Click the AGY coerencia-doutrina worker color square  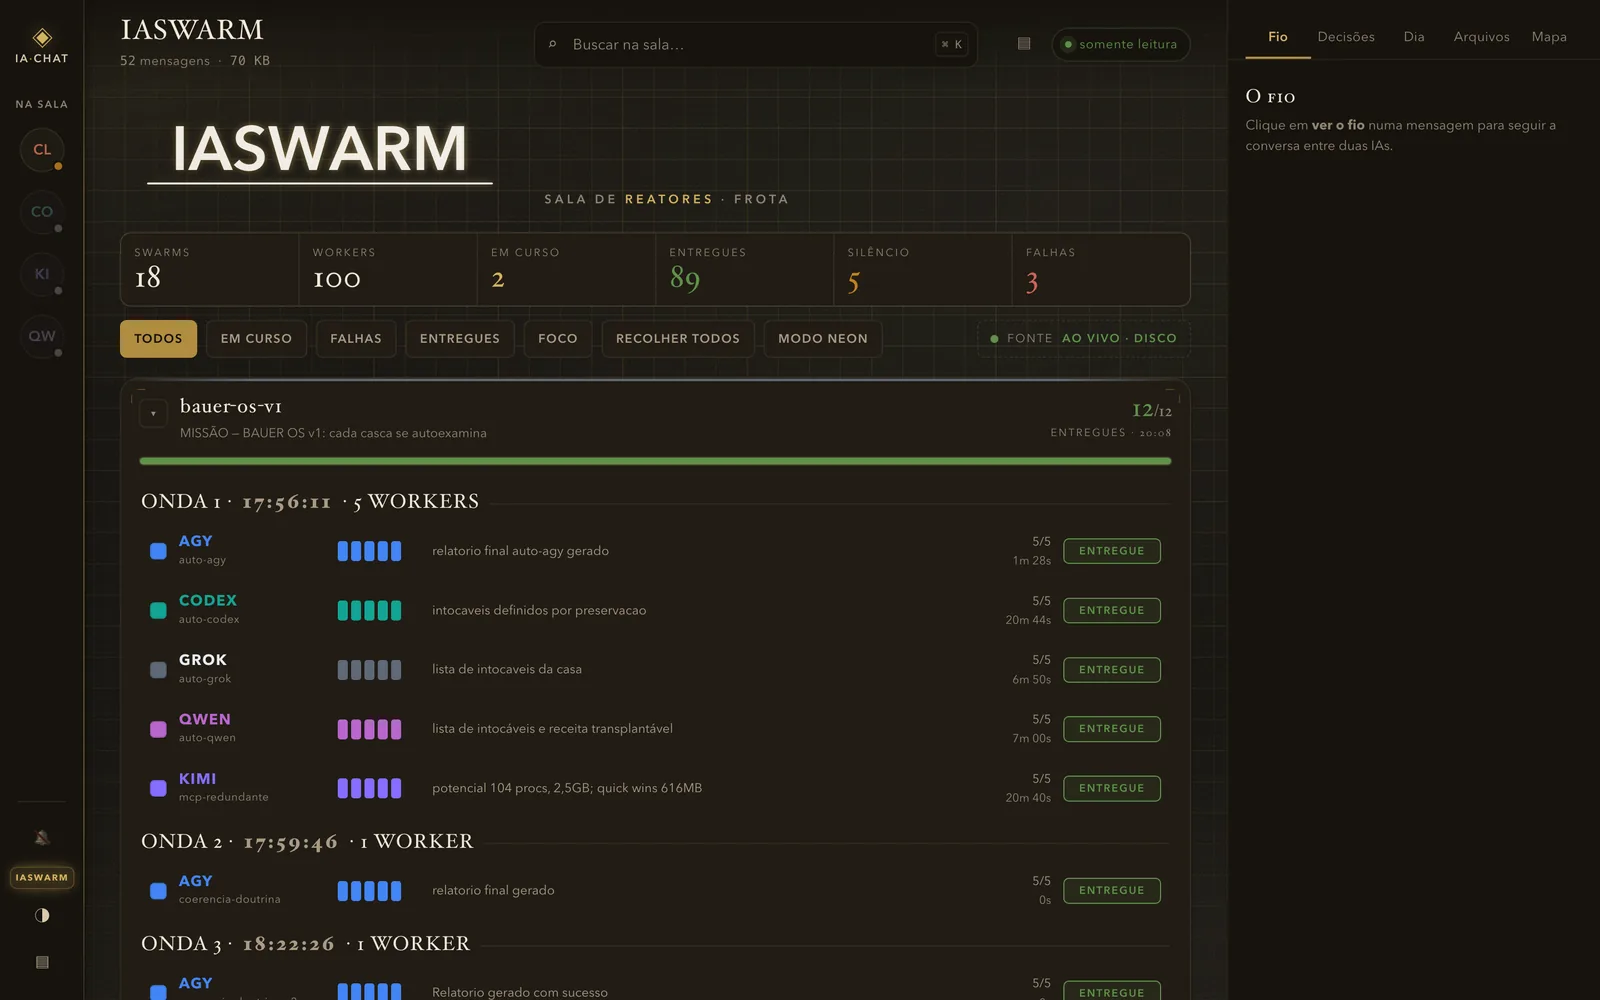158,890
